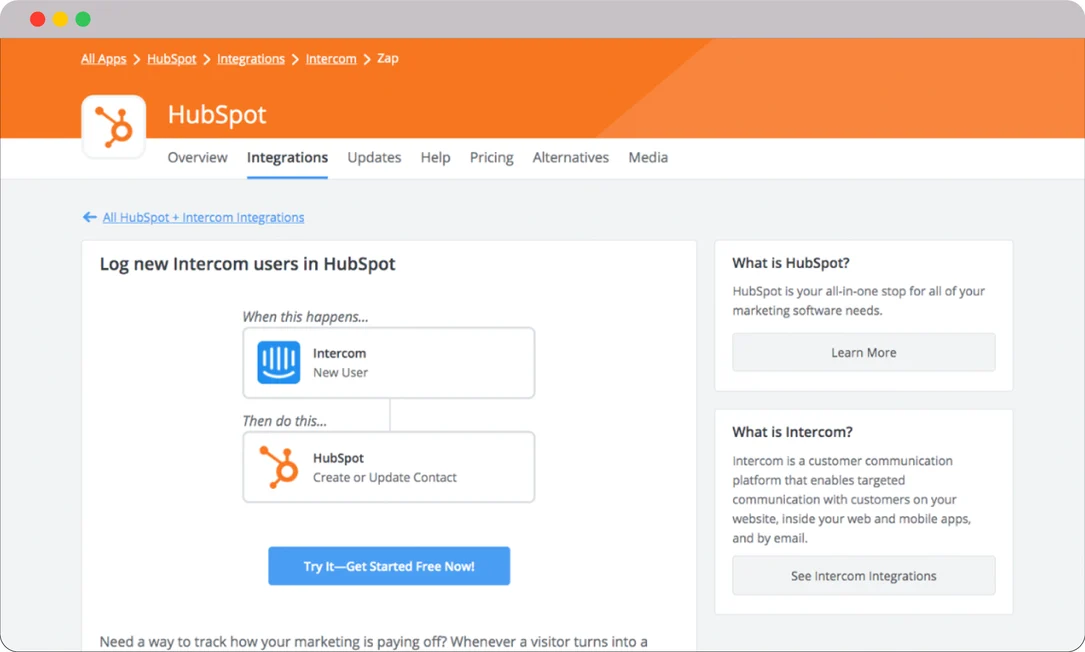The width and height of the screenshot is (1085, 652).
Task: Click the 'What is Intercom?' heading
Action: click(792, 432)
